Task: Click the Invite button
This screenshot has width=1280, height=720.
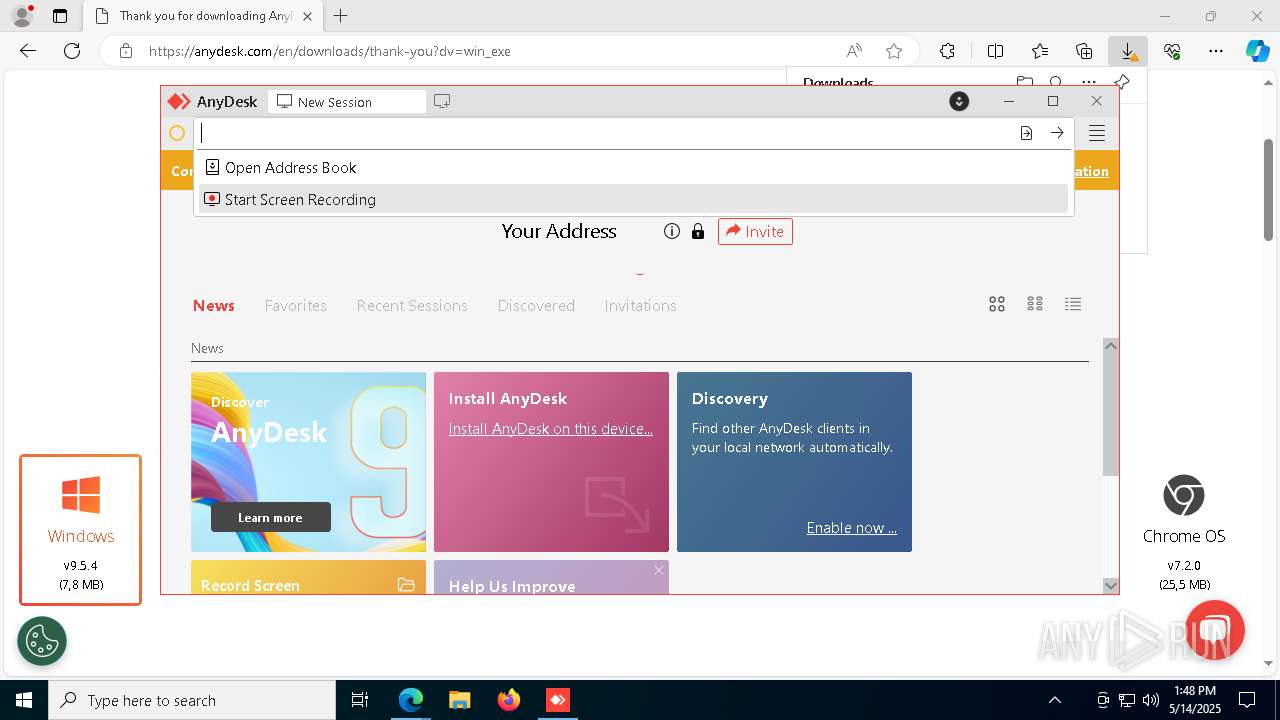Action: coord(755,231)
